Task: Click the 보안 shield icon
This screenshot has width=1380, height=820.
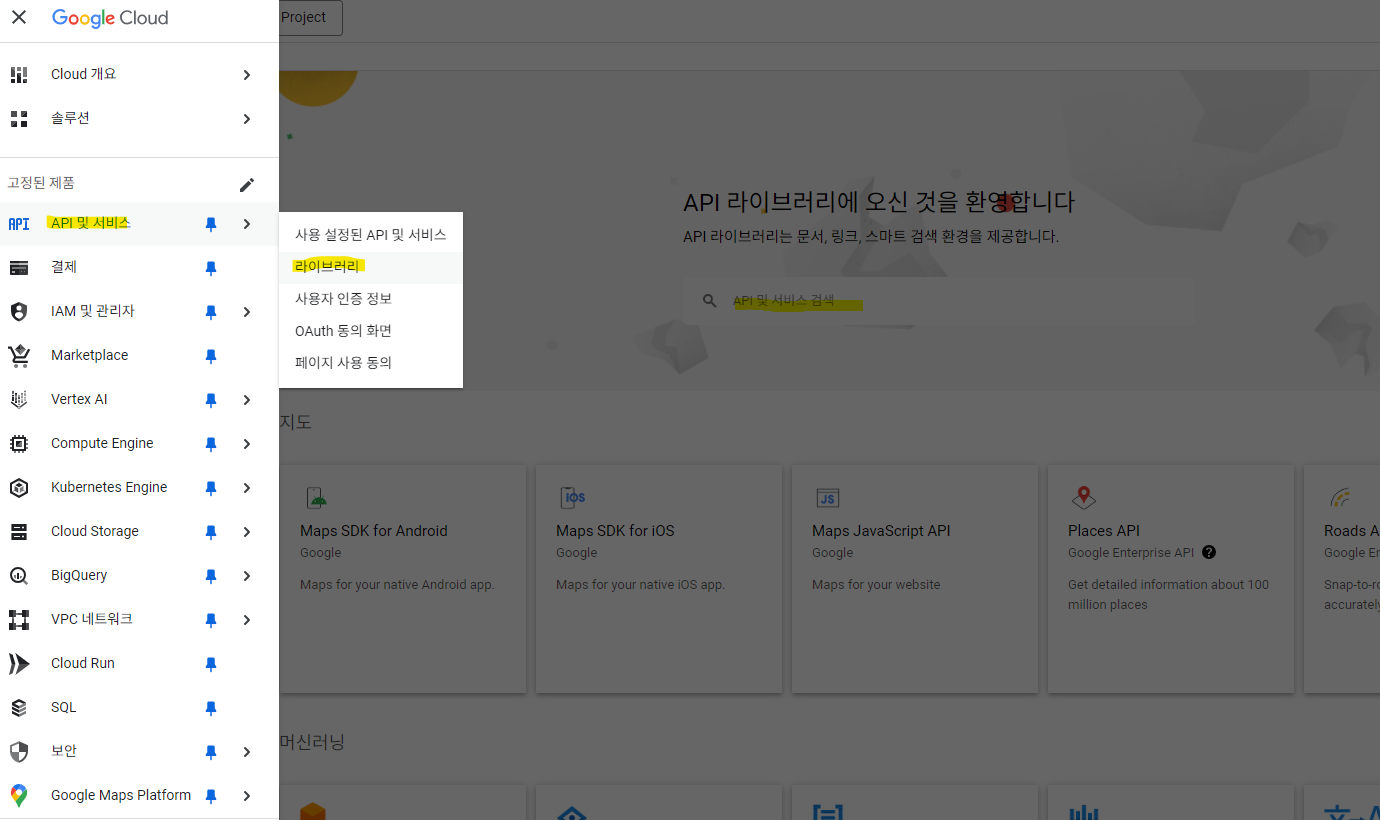Action: pos(19,752)
